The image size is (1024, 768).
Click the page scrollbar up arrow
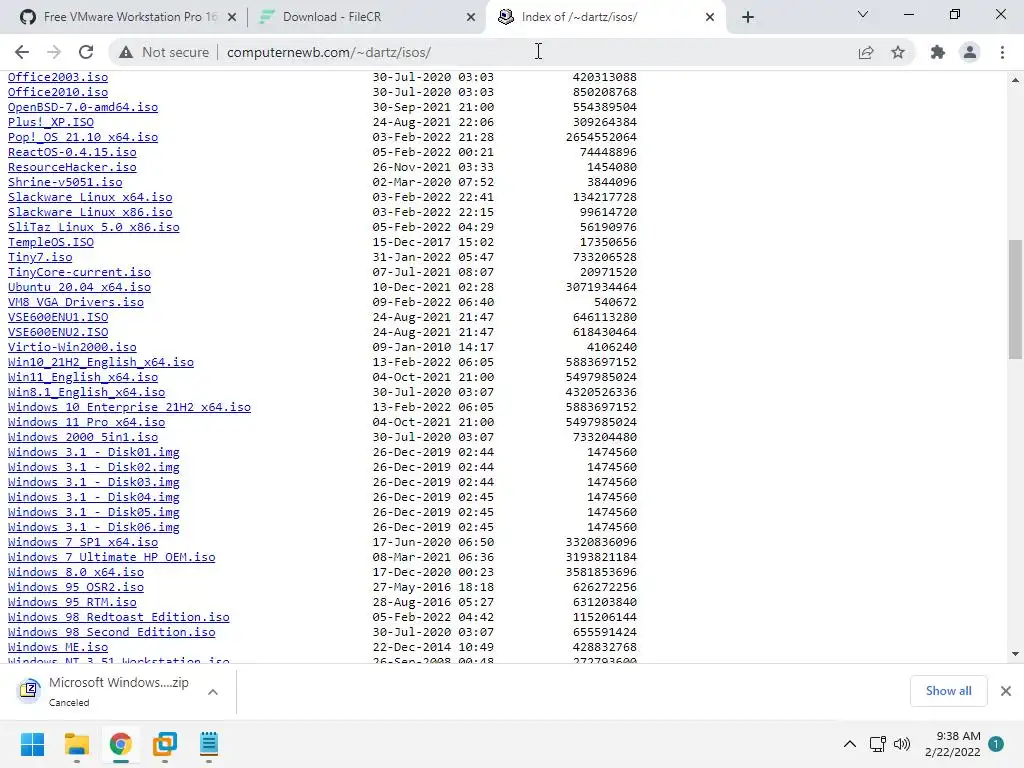[x=1015, y=80]
